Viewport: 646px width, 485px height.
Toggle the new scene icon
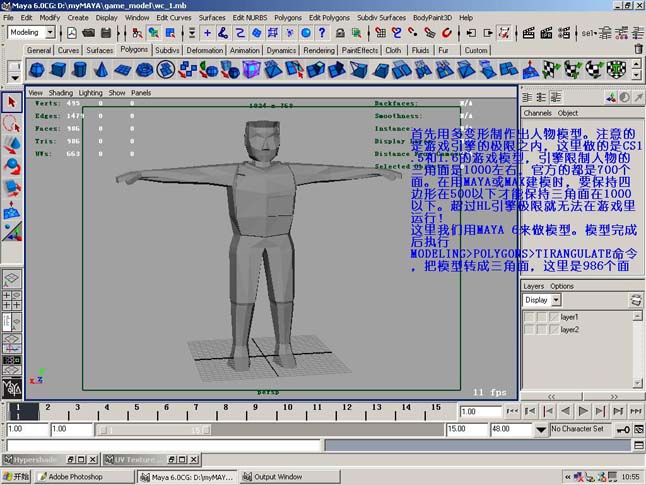[x=72, y=33]
